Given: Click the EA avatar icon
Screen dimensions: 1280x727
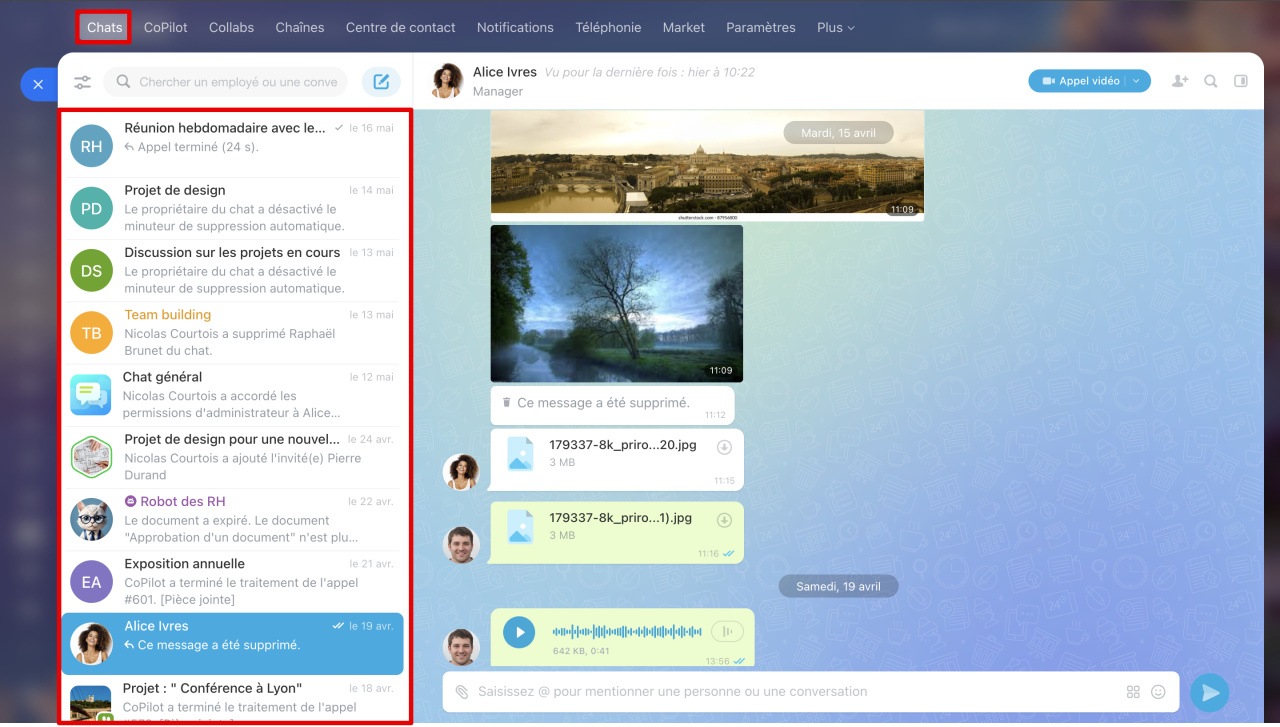Looking at the screenshot, I should pos(91,581).
